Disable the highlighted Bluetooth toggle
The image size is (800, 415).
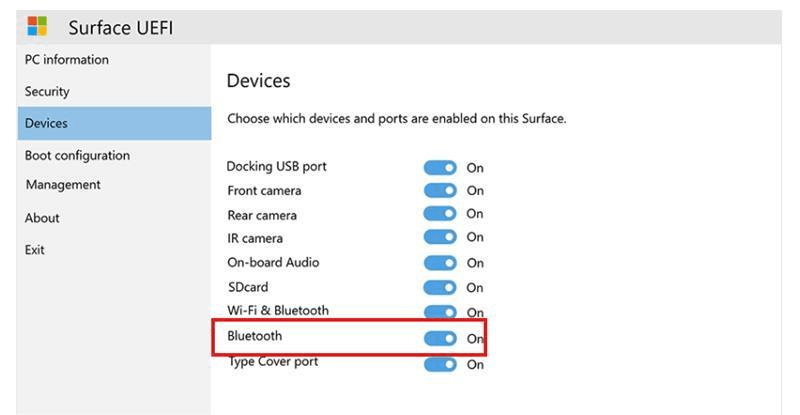[x=440, y=339]
